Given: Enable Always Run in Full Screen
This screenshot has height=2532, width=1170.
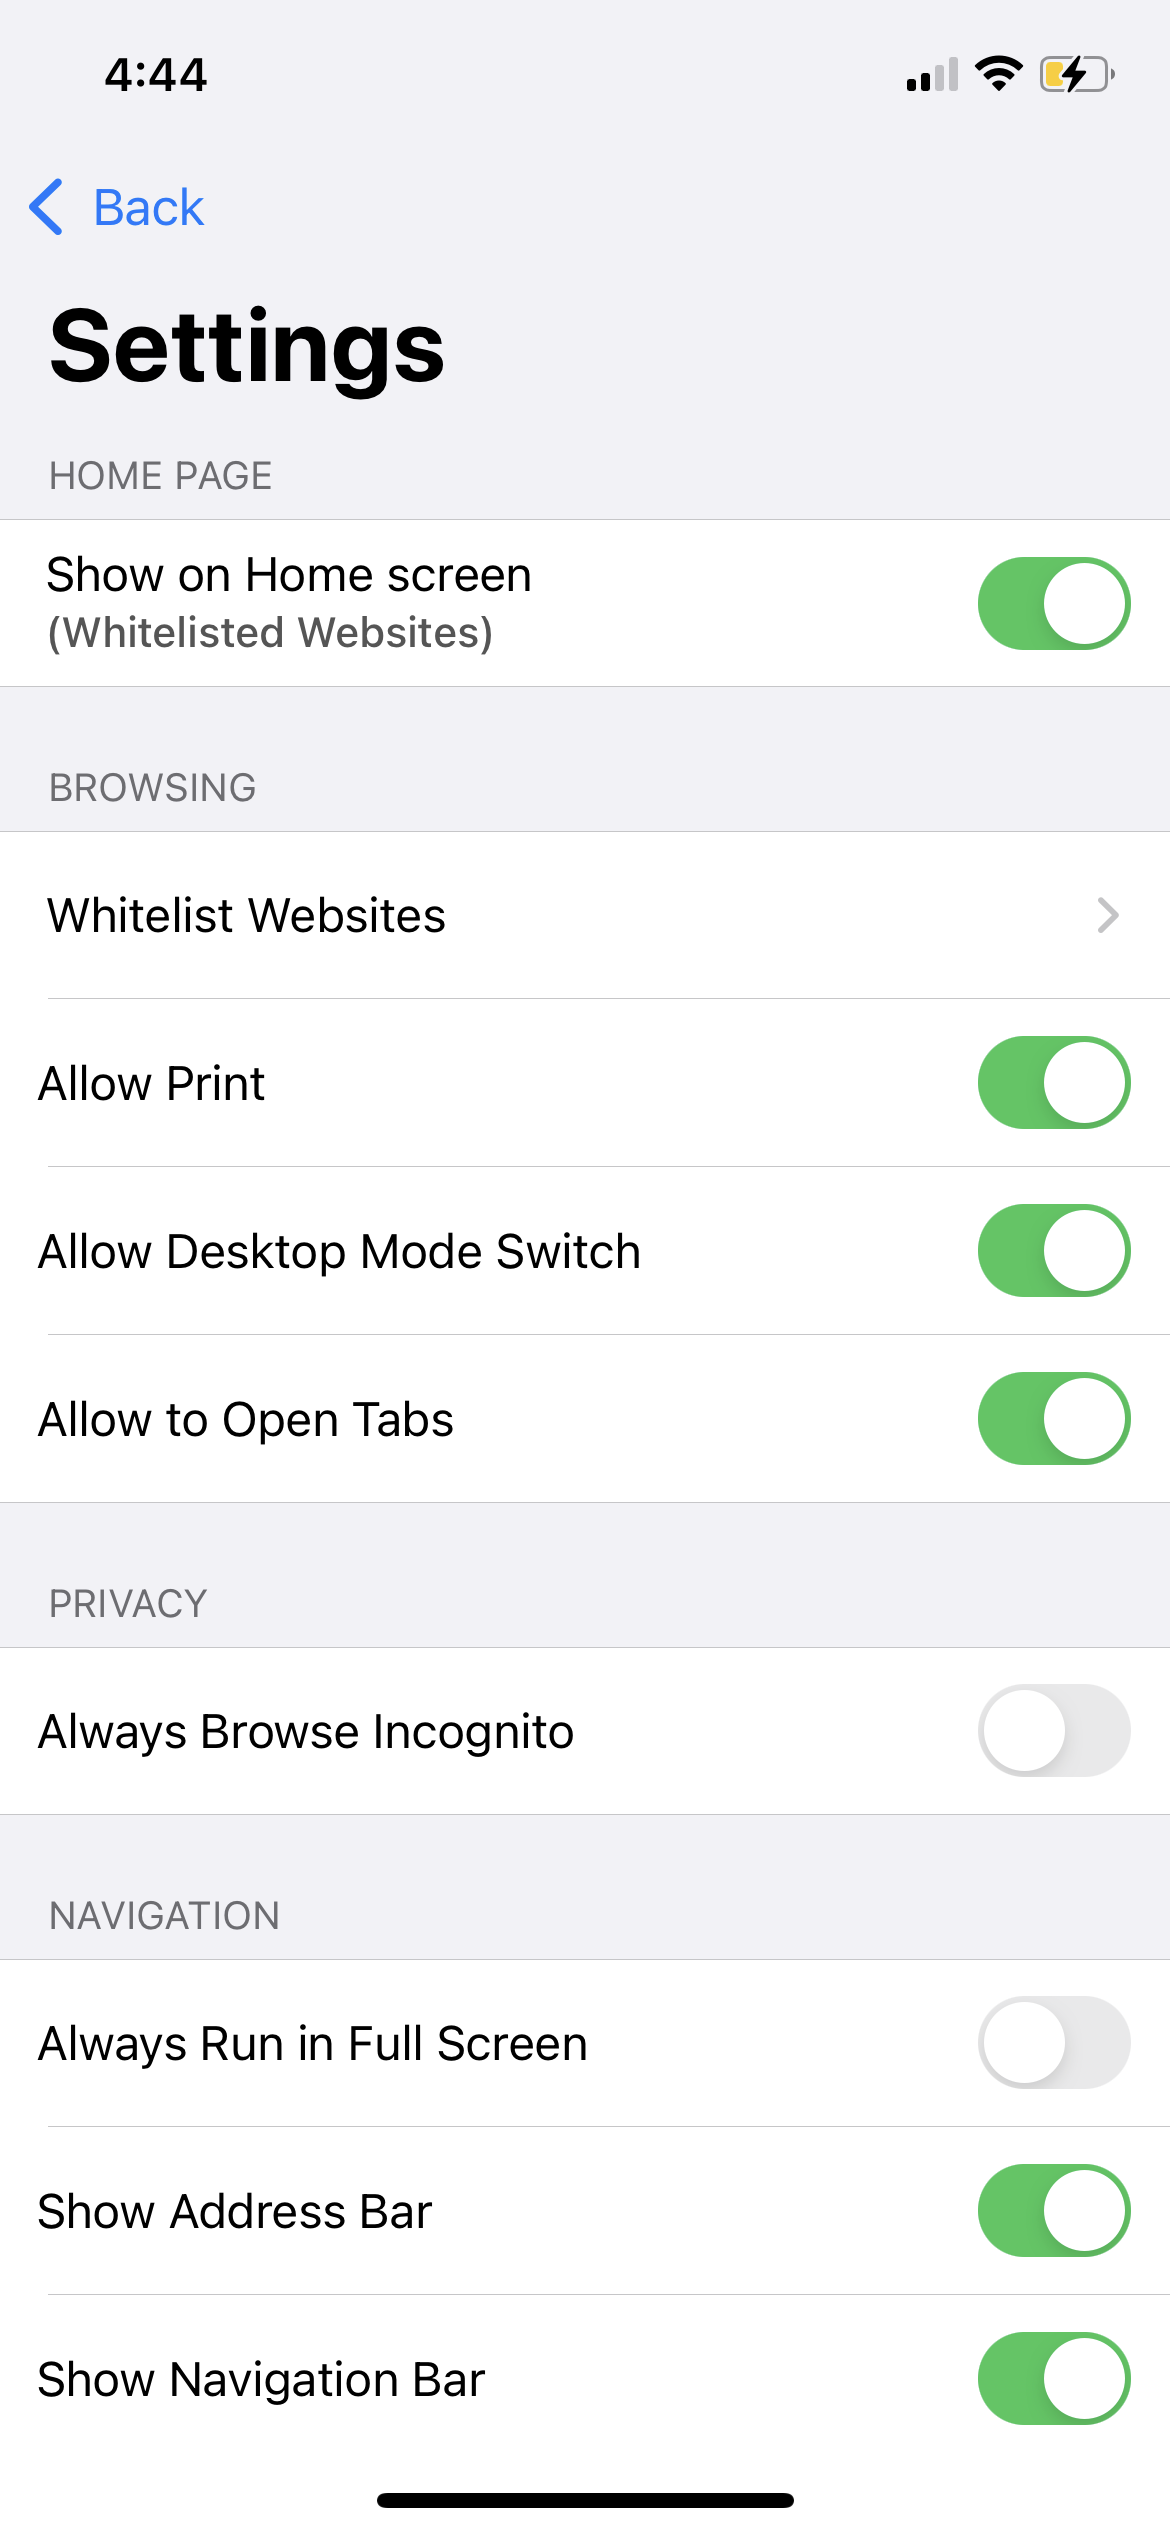Looking at the screenshot, I should 1054,2042.
